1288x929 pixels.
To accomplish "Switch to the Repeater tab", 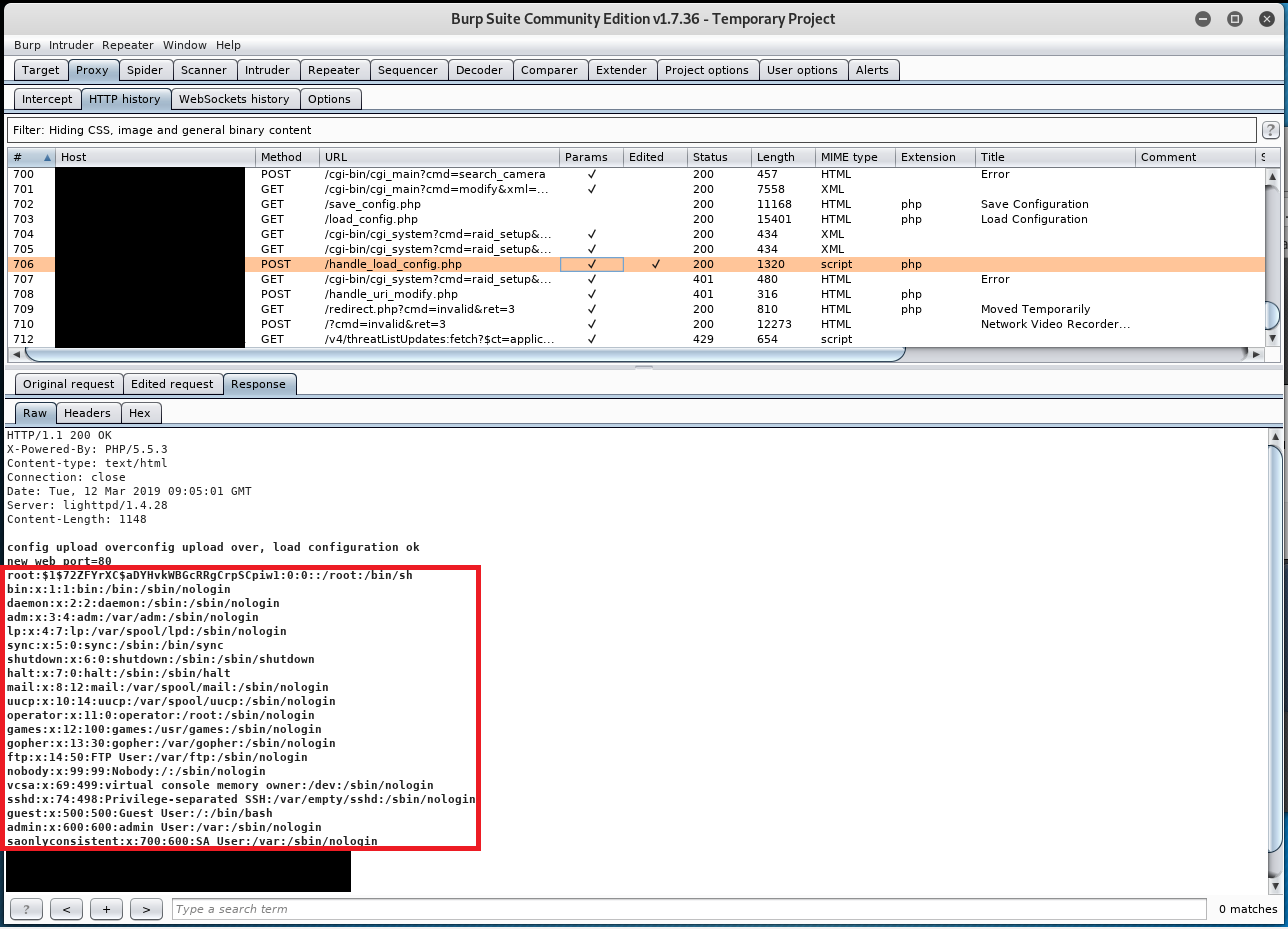I will [x=334, y=70].
